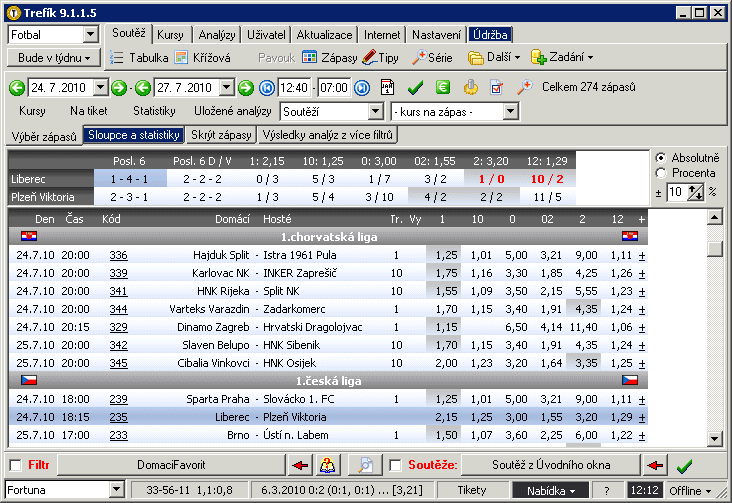This screenshot has height=503, width=732.
Task: Open the Křížová cross table
Action: point(203,57)
